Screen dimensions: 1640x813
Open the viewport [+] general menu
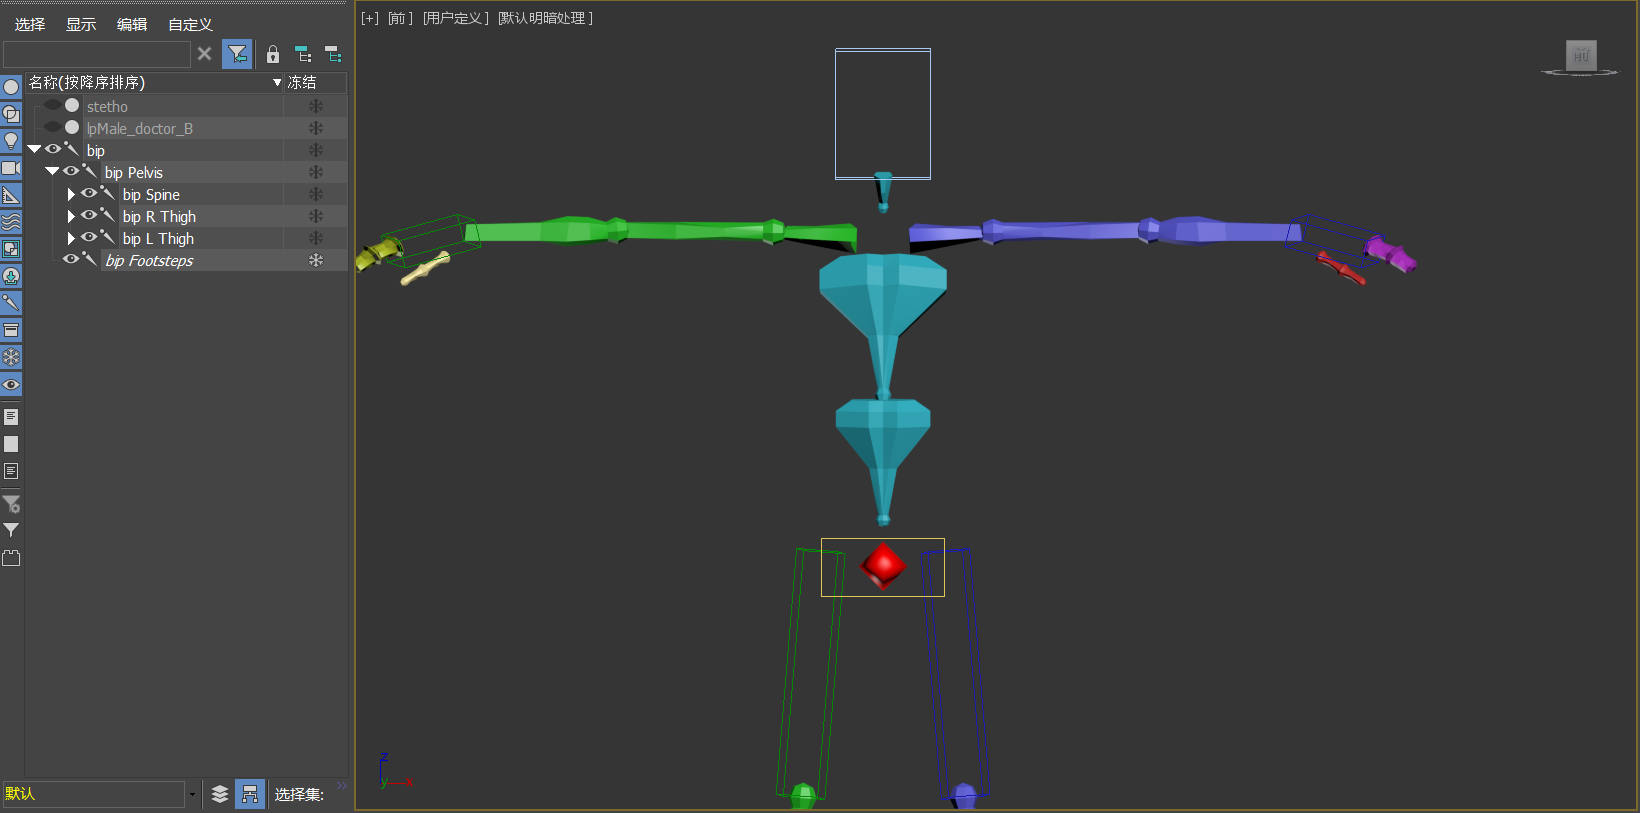click(370, 18)
